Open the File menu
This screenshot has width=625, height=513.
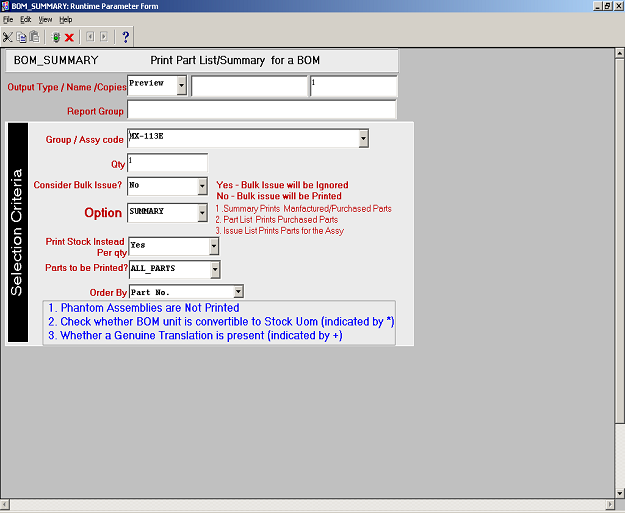pos(8,19)
